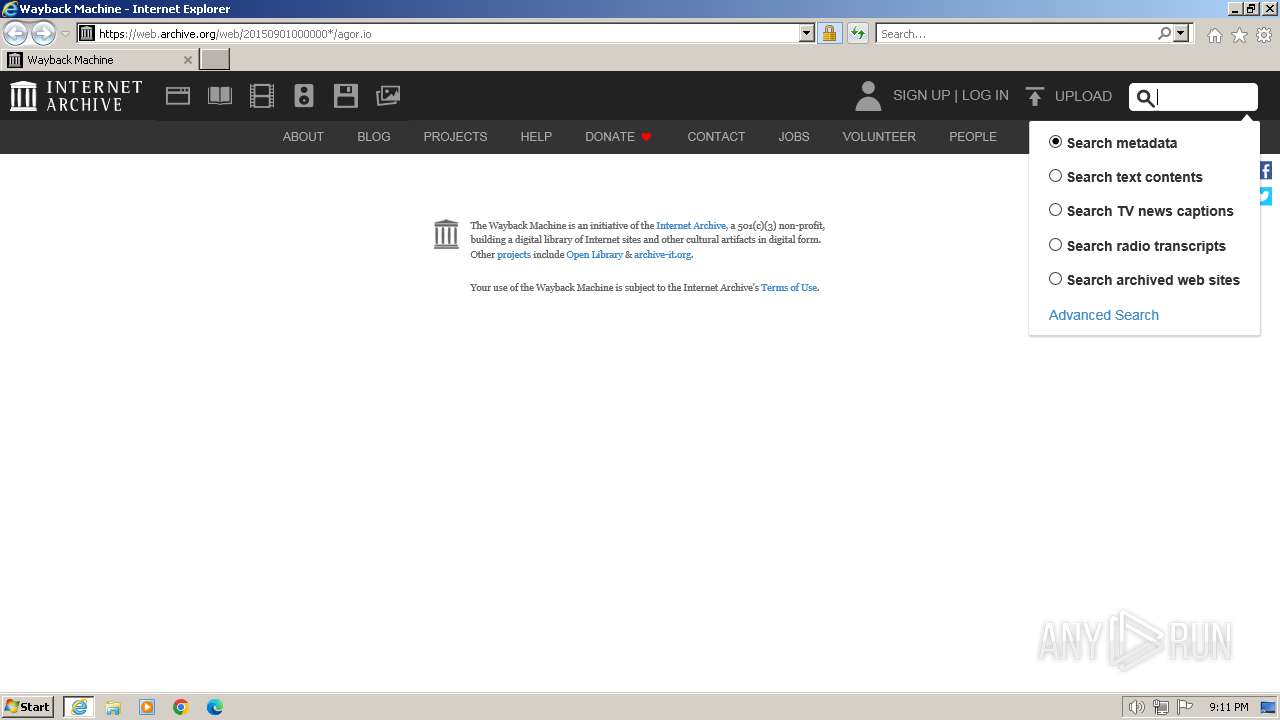
Task: Open the browser Home icon
Action: pyautogui.click(x=1214, y=35)
